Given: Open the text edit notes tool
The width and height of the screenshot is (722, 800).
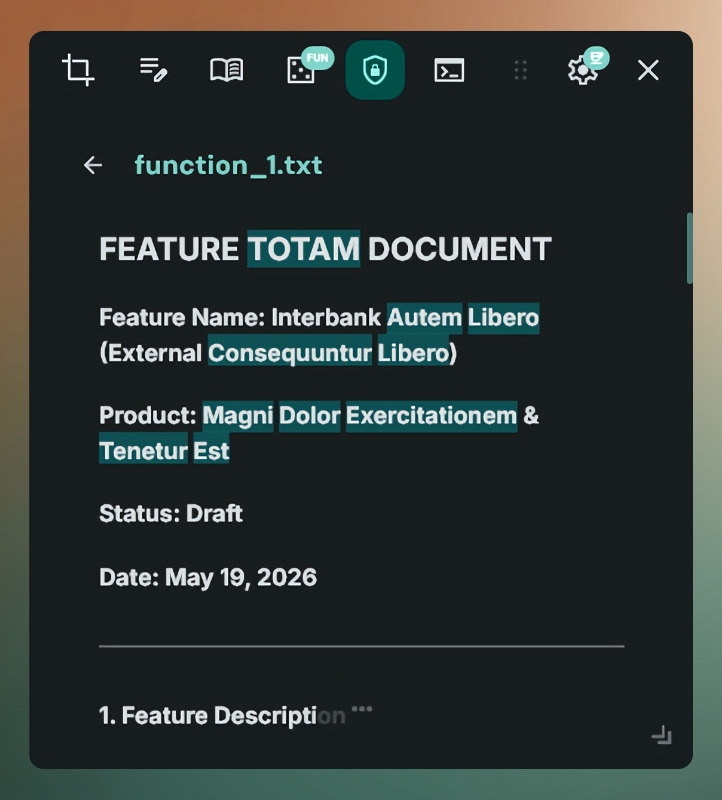Looking at the screenshot, I should click(x=153, y=70).
